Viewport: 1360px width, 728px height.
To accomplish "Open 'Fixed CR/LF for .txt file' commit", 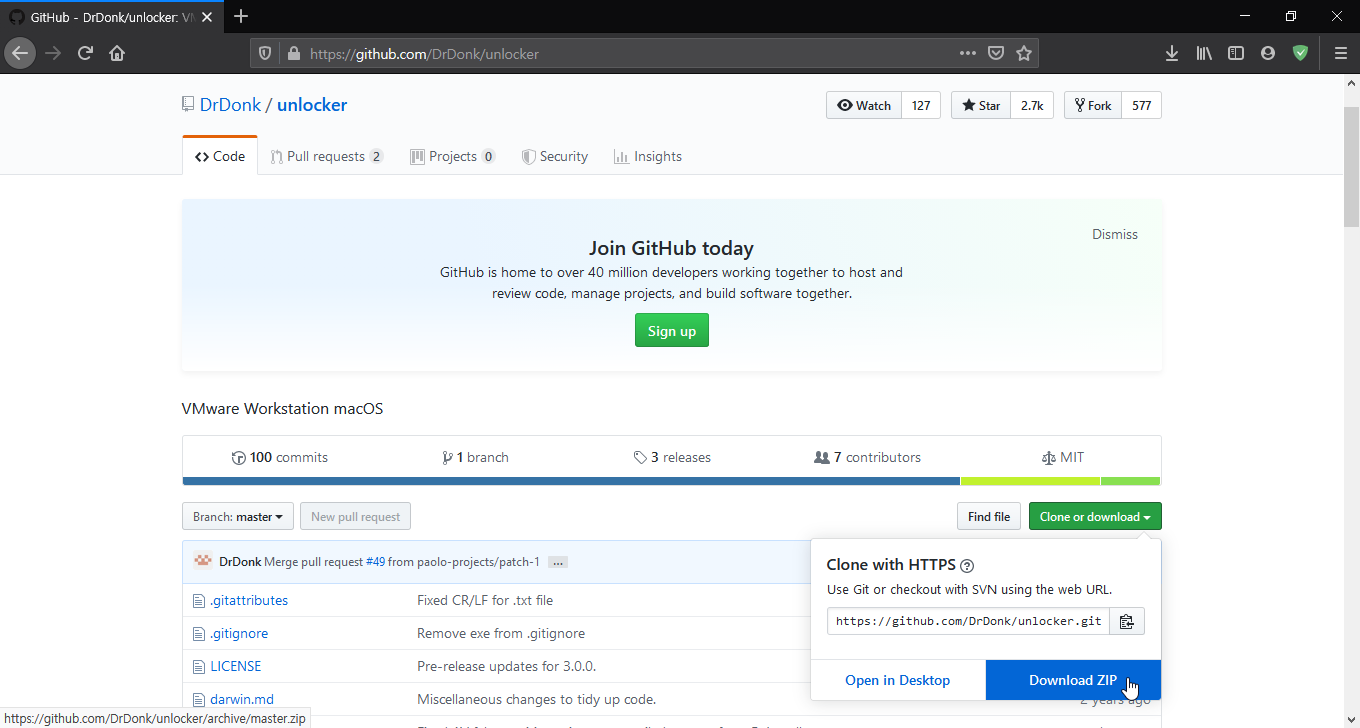I will (485, 600).
